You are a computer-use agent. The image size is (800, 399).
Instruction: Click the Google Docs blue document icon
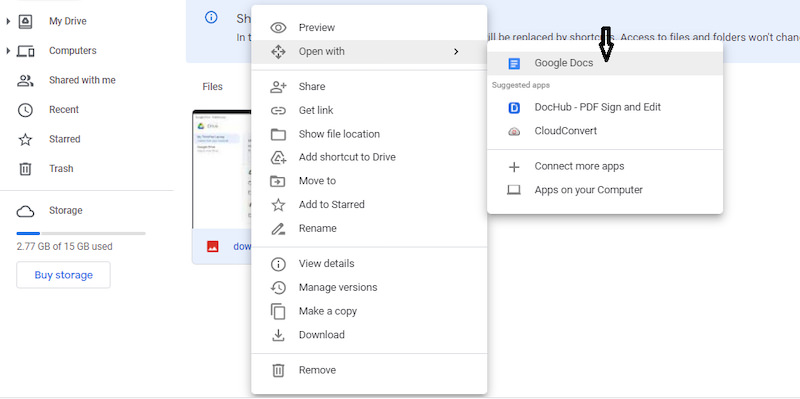(514, 63)
